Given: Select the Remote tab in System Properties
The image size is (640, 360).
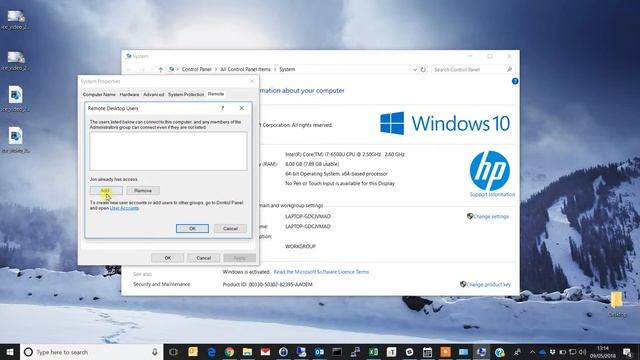Looking at the screenshot, I should (216, 94).
